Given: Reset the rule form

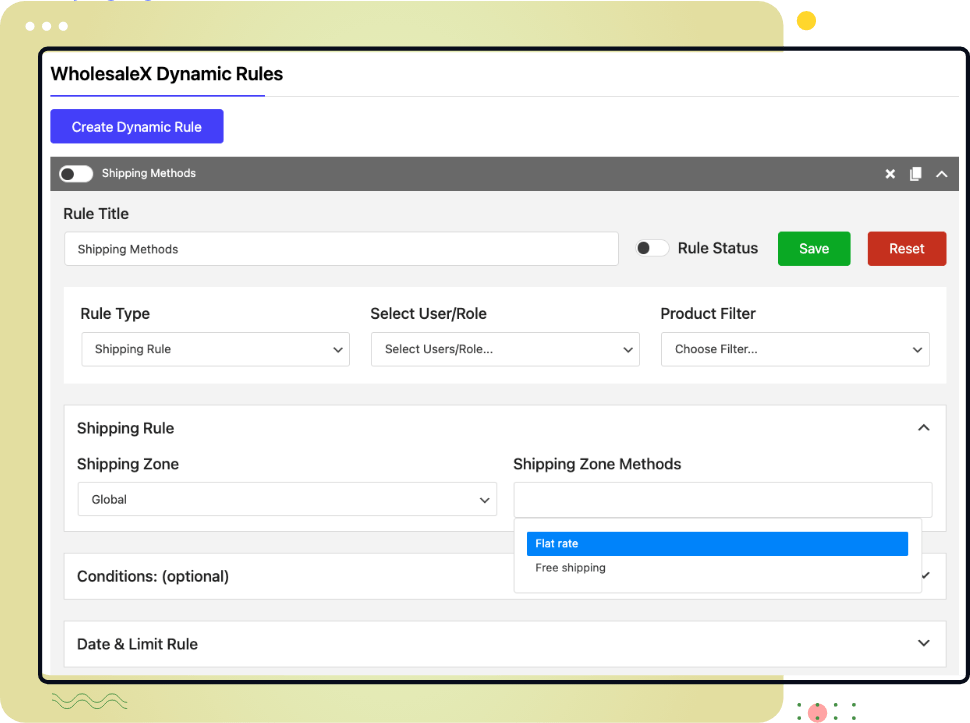Looking at the screenshot, I should pyautogui.click(x=906, y=249).
